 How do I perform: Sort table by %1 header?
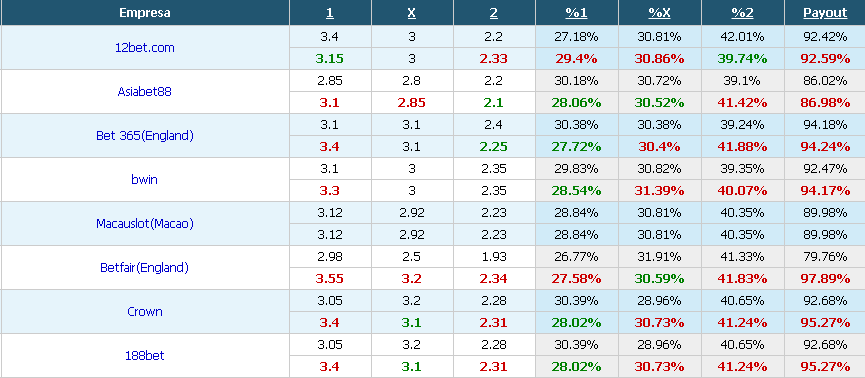pyautogui.click(x=576, y=13)
